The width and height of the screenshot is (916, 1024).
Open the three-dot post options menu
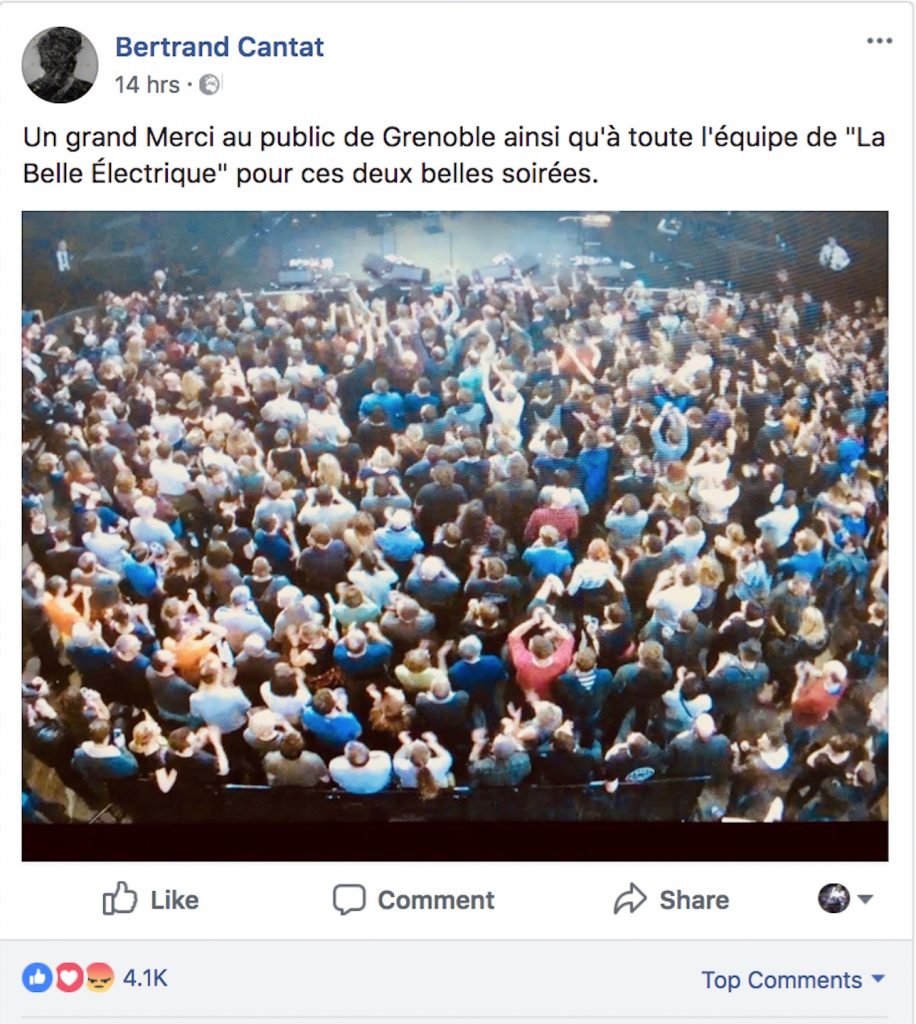tap(879, 41)
